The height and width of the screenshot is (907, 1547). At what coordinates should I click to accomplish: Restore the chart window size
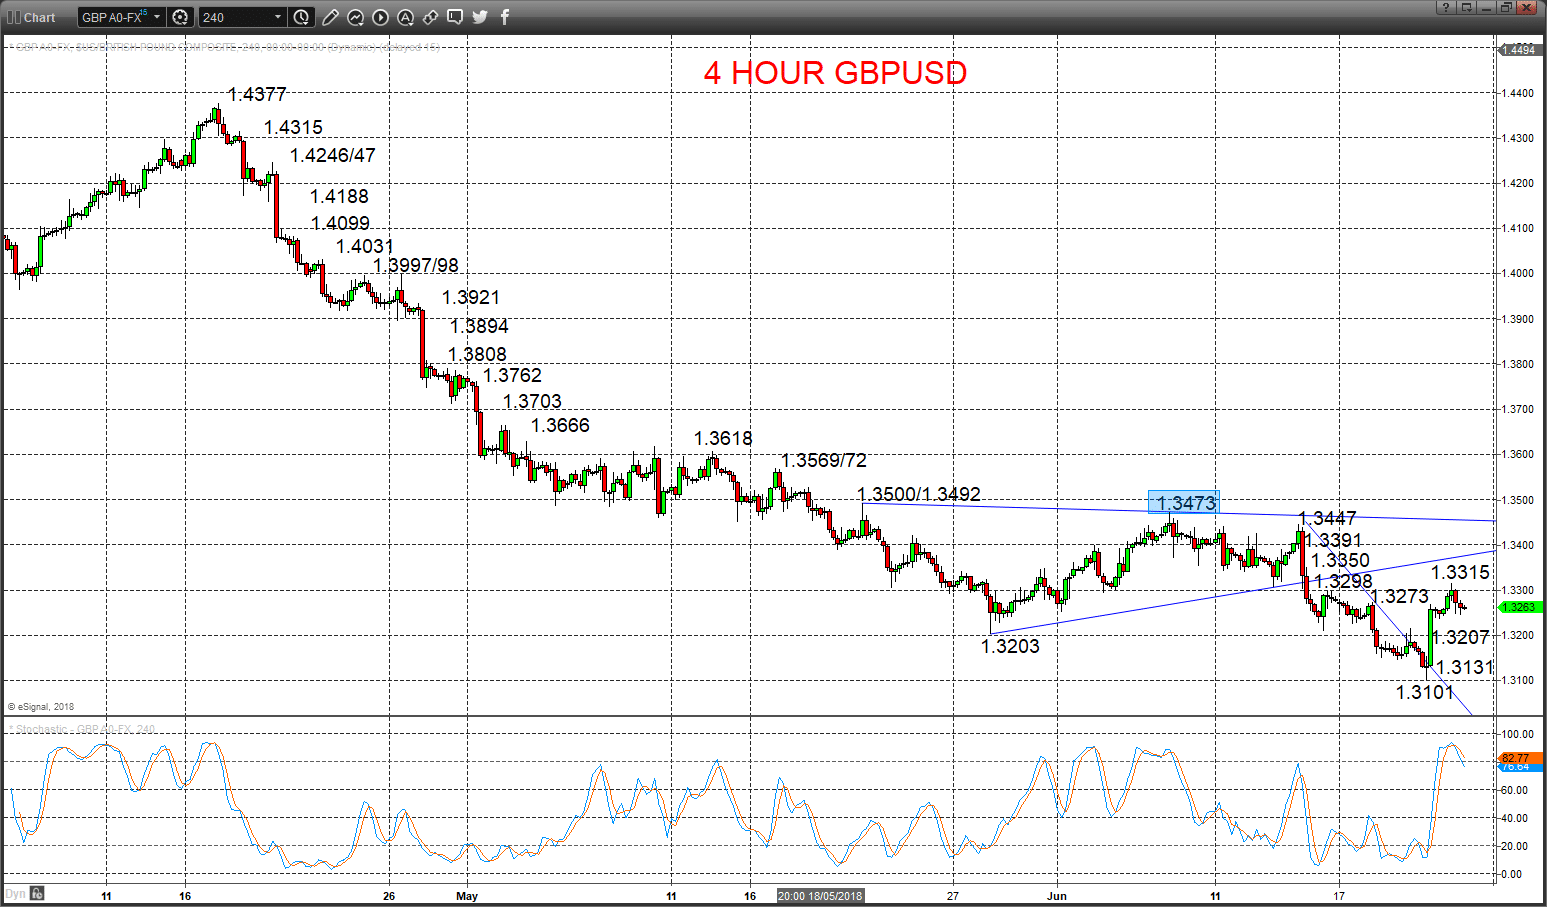(x=1506, y=7)
